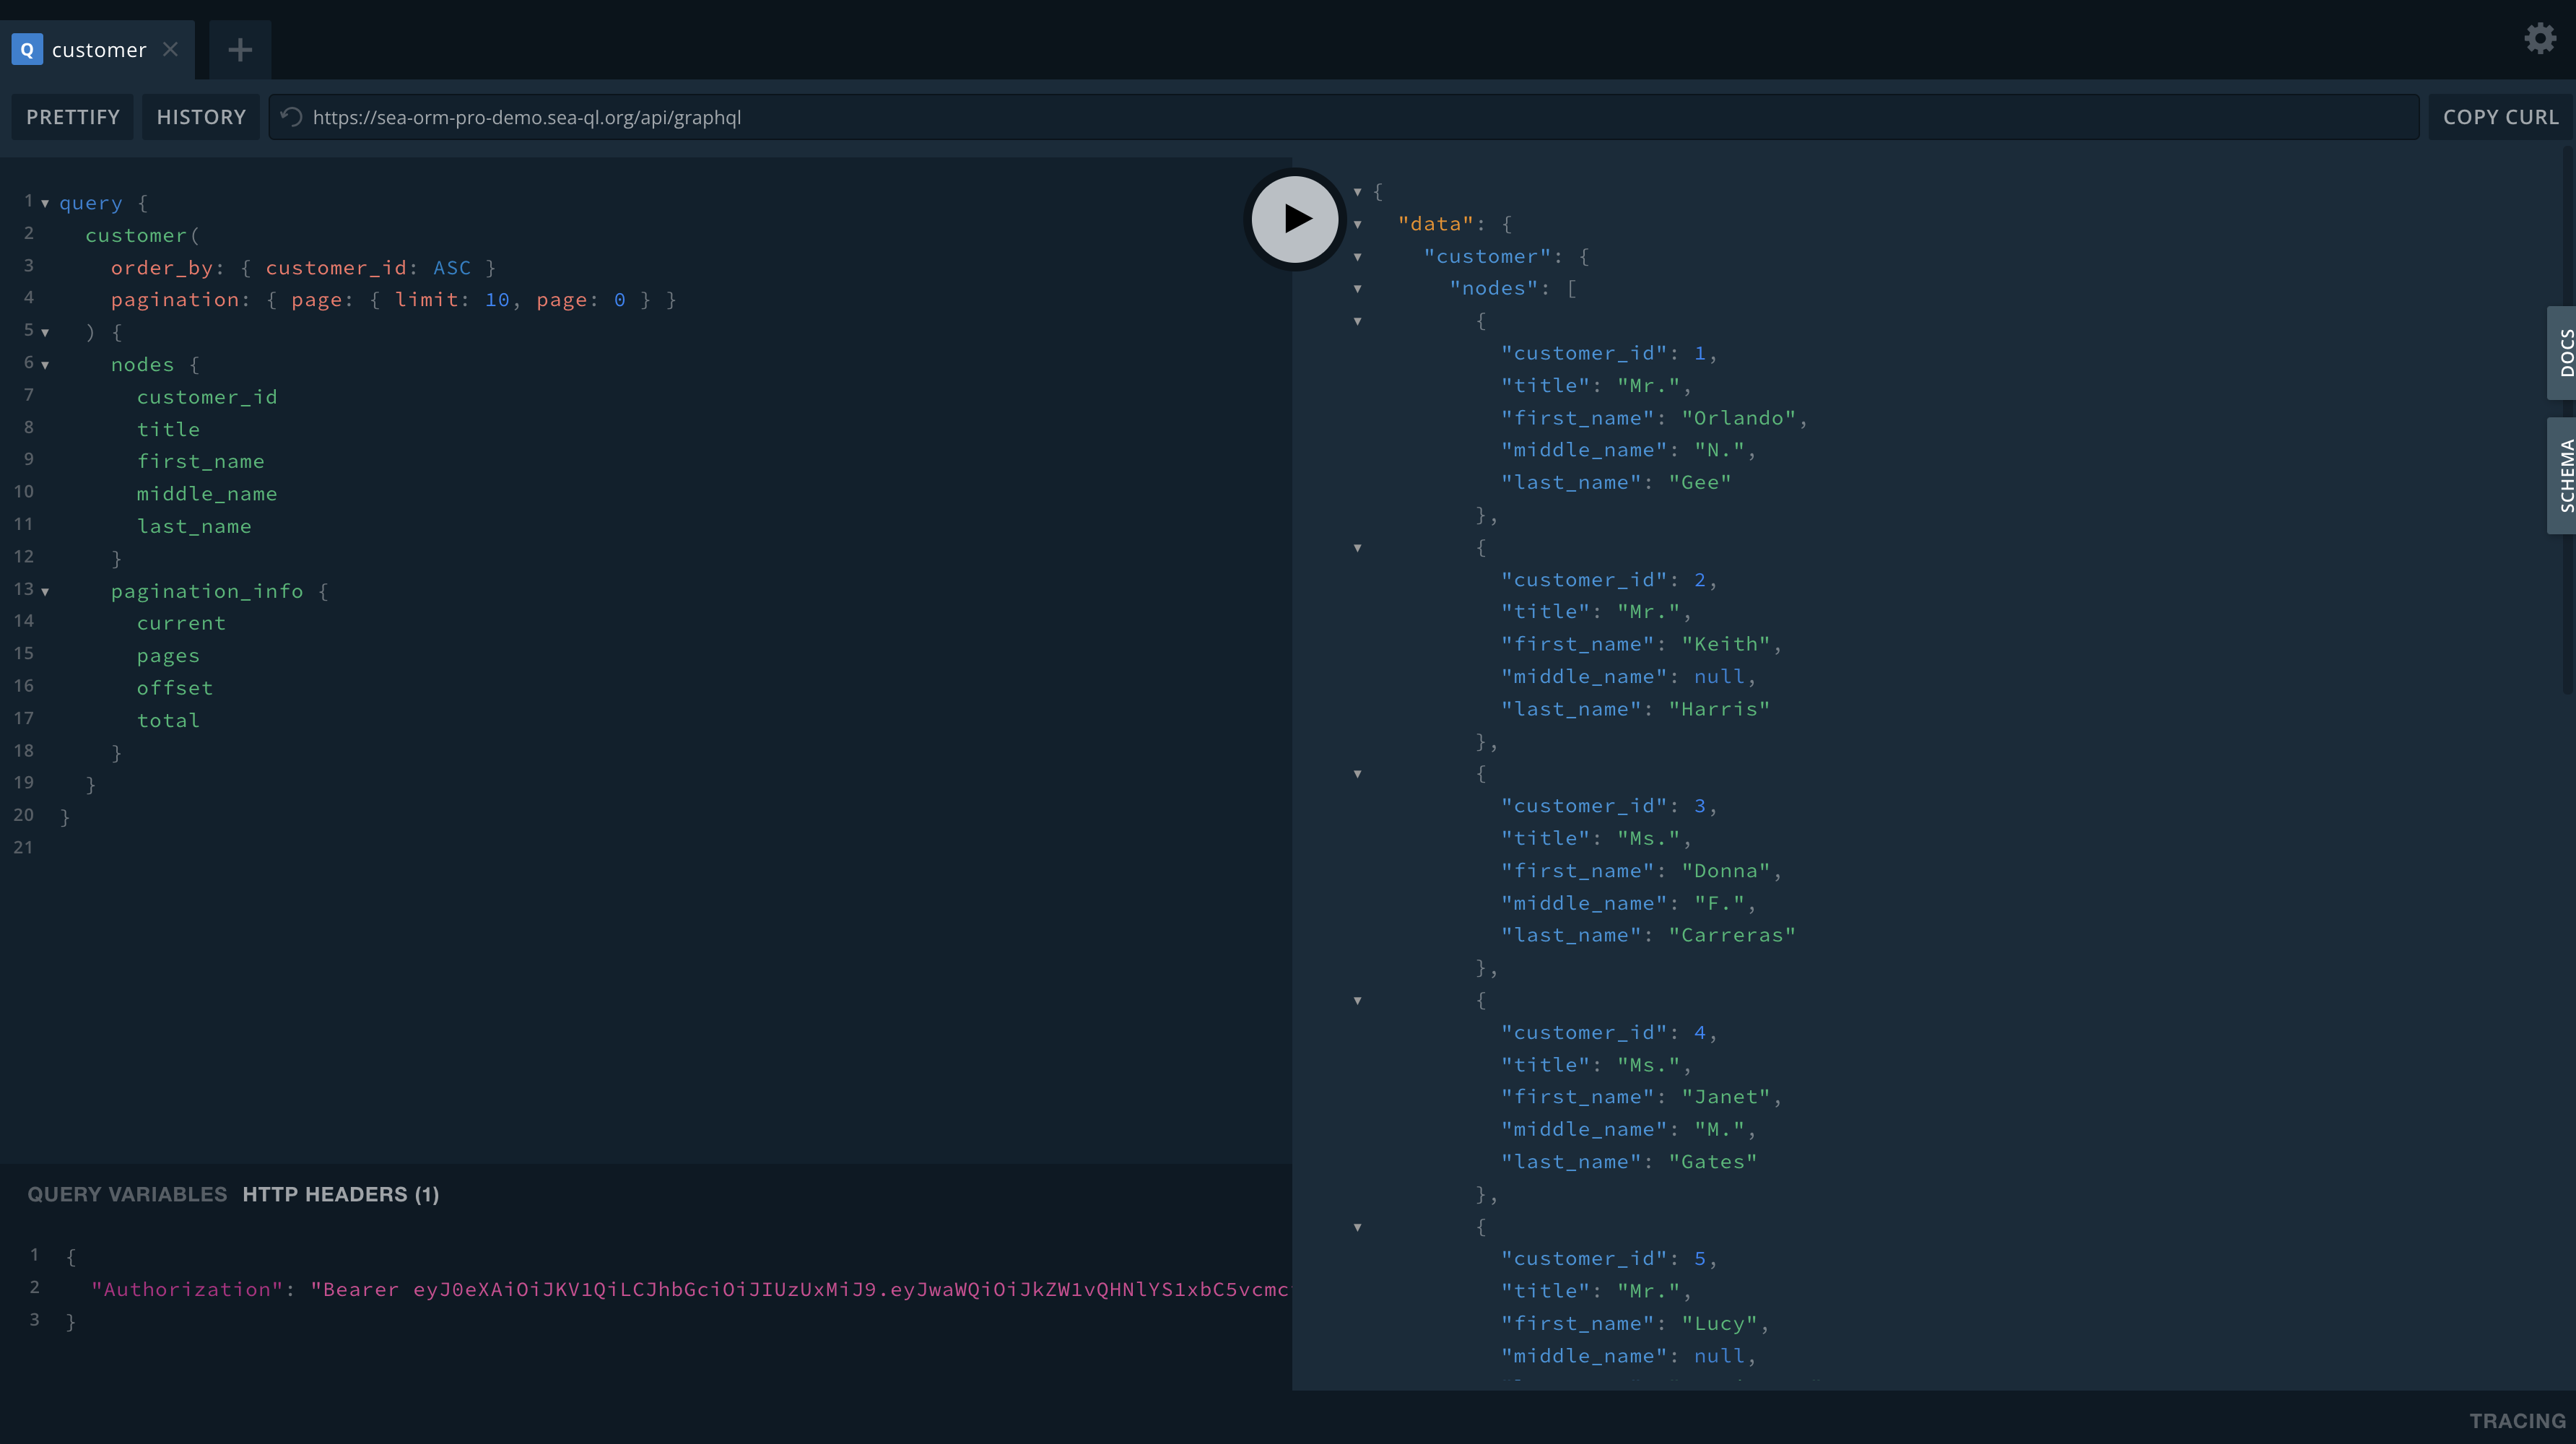This screenshot has height=1444, width=2576.
Task: Fold the pagination_info block at line 13
Action: coord(45,592)
